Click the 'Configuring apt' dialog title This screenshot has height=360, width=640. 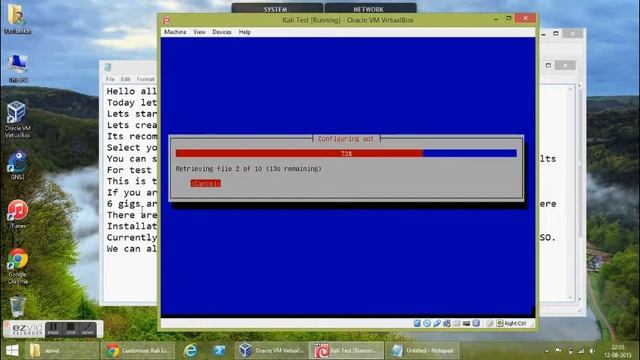click(346, 139)
